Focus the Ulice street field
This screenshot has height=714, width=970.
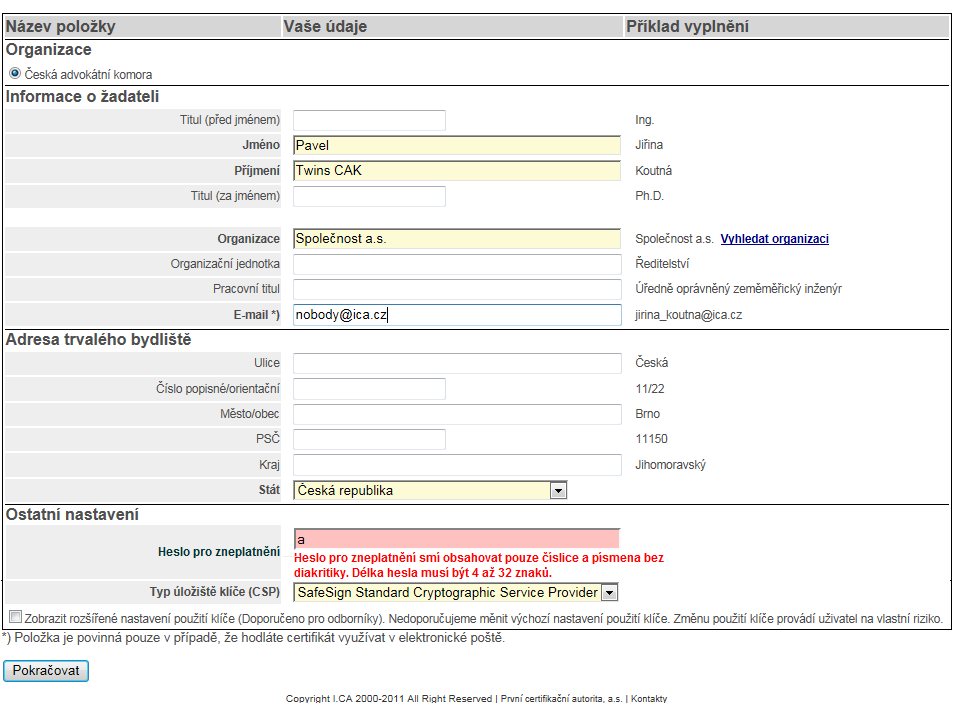coord(457,363)
